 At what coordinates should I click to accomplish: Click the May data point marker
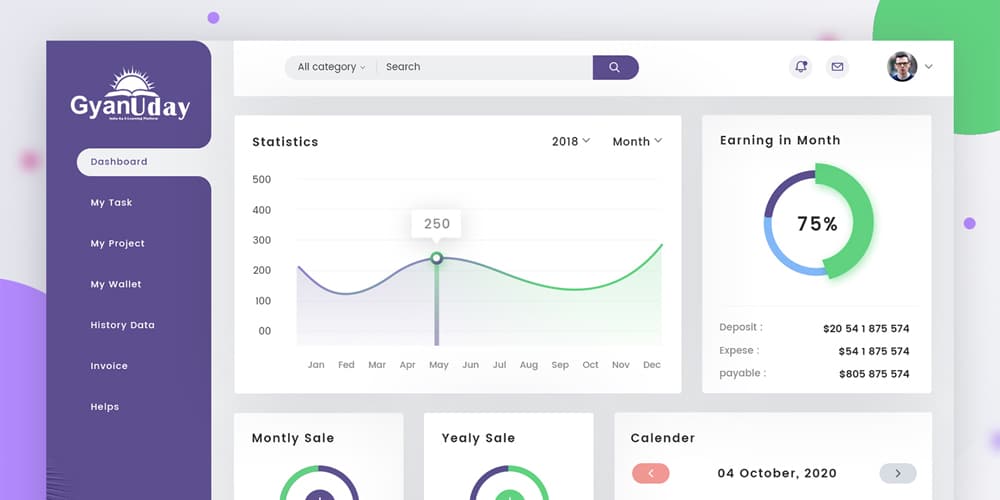click(436, 258)
